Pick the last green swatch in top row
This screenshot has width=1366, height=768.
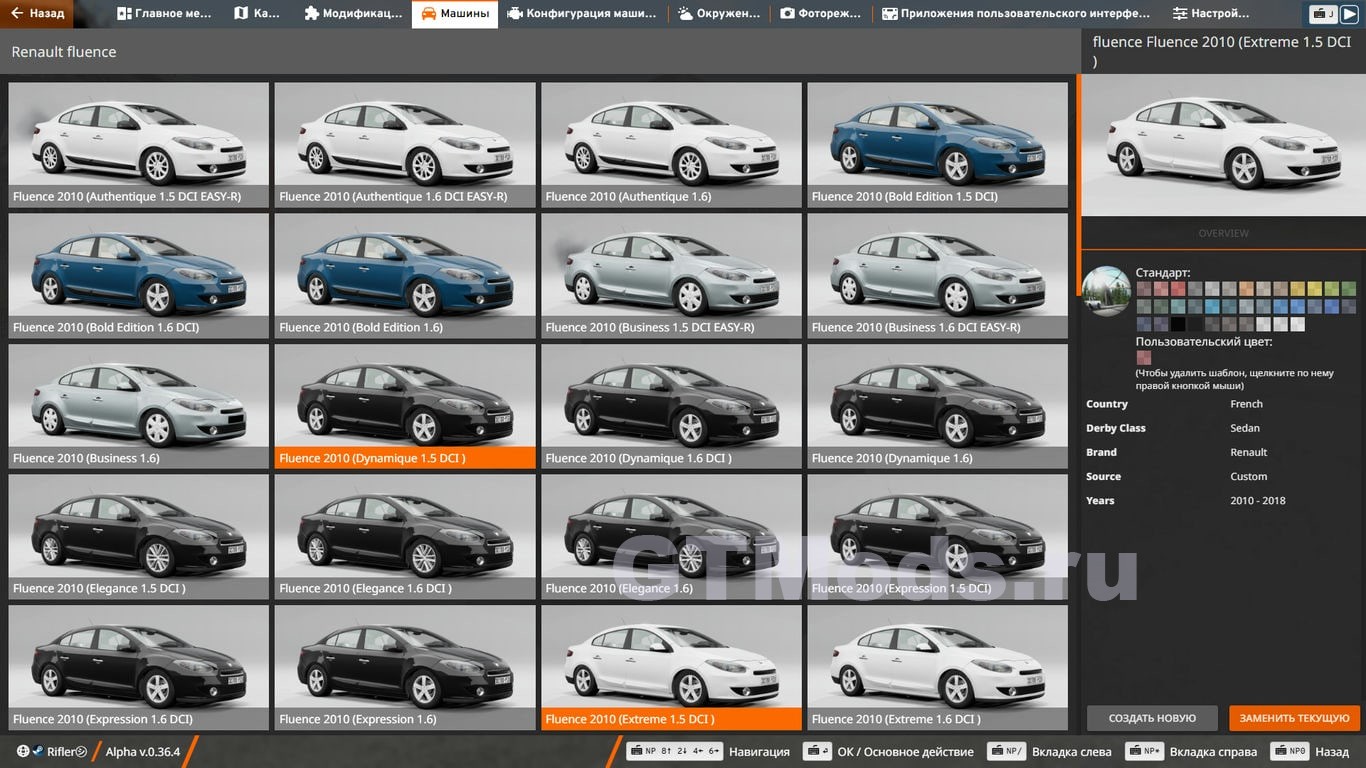[1349, 289]
